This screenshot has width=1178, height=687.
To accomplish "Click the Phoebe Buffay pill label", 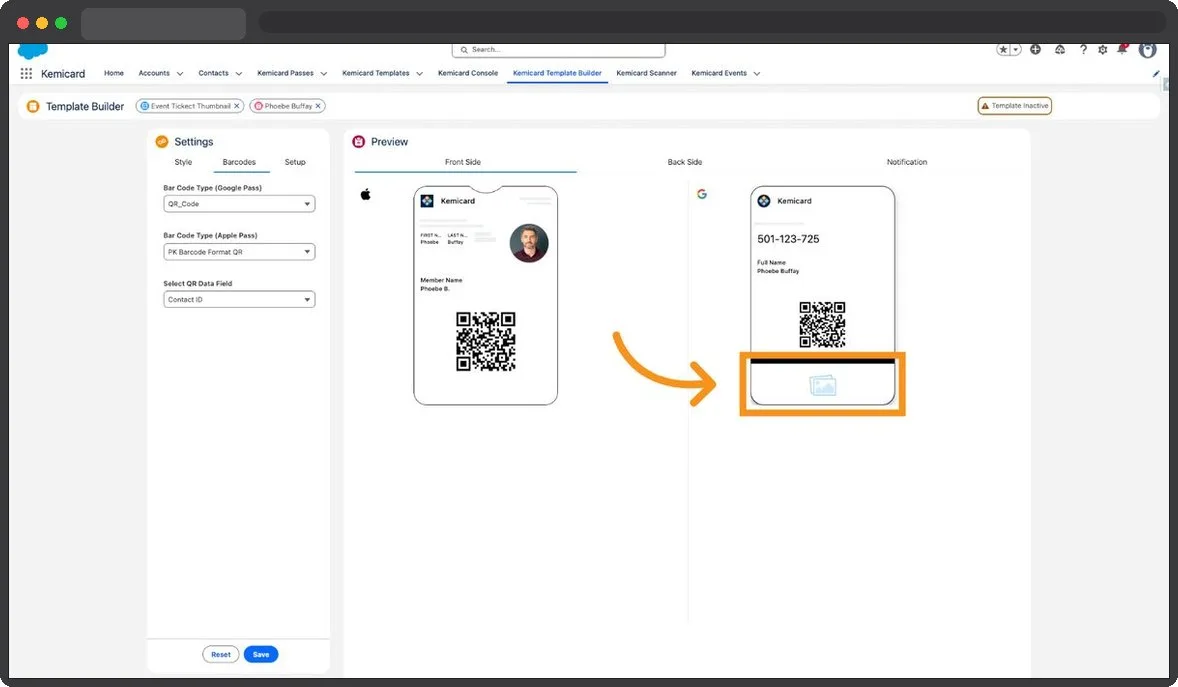I will pyautogui.click(x=288, y=106).
